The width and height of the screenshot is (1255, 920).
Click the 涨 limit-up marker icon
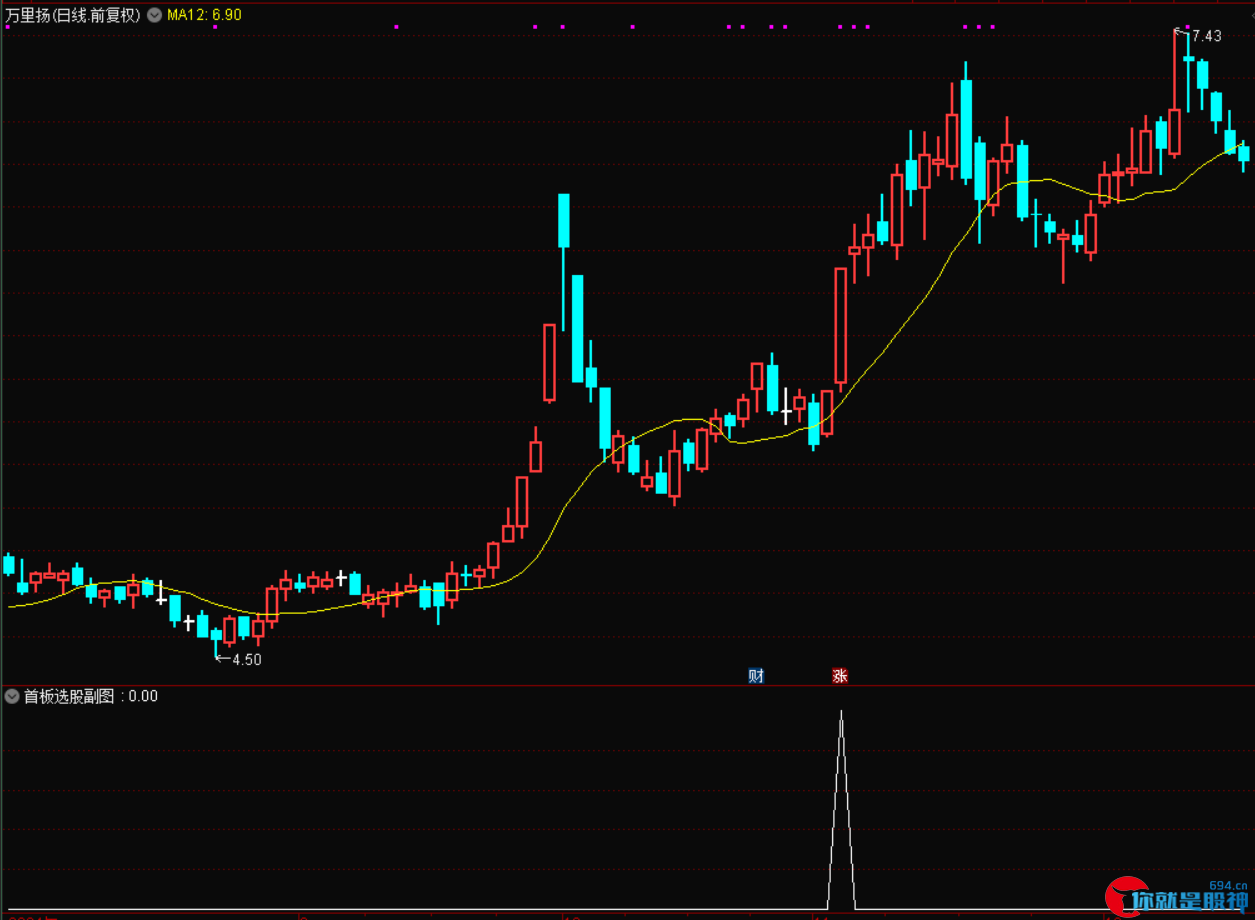[840, 676]
